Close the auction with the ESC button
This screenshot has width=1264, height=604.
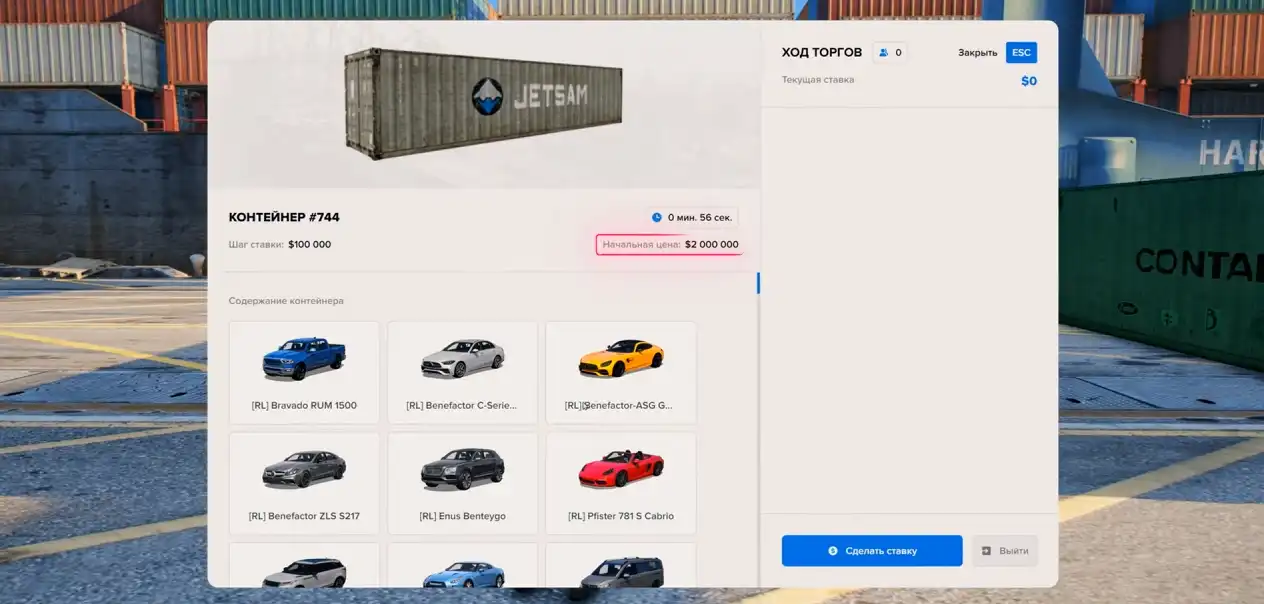(1021, 52)
